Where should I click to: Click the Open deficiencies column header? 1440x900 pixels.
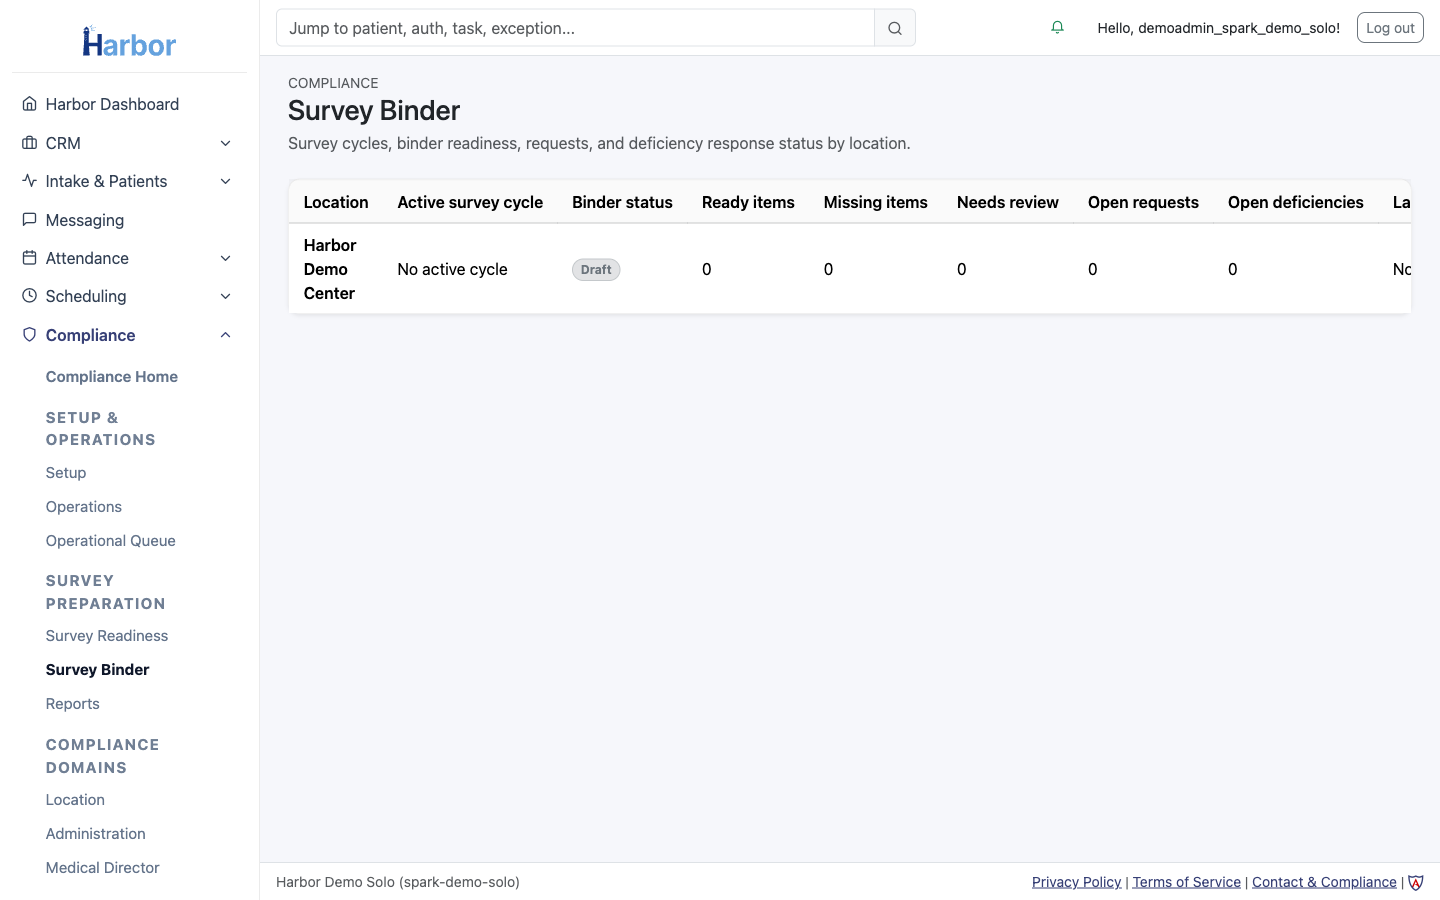click(x=1296, y=202)
